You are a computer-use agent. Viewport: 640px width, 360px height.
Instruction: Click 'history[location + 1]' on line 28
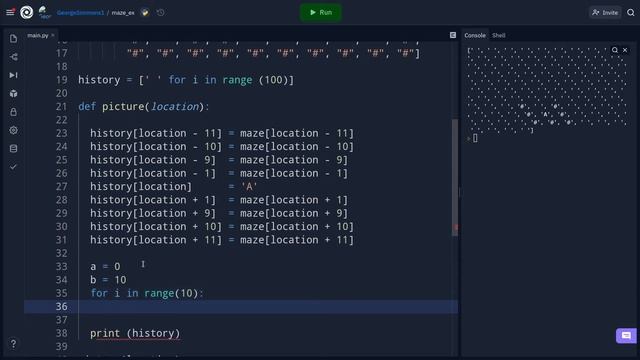click(153, 200)
